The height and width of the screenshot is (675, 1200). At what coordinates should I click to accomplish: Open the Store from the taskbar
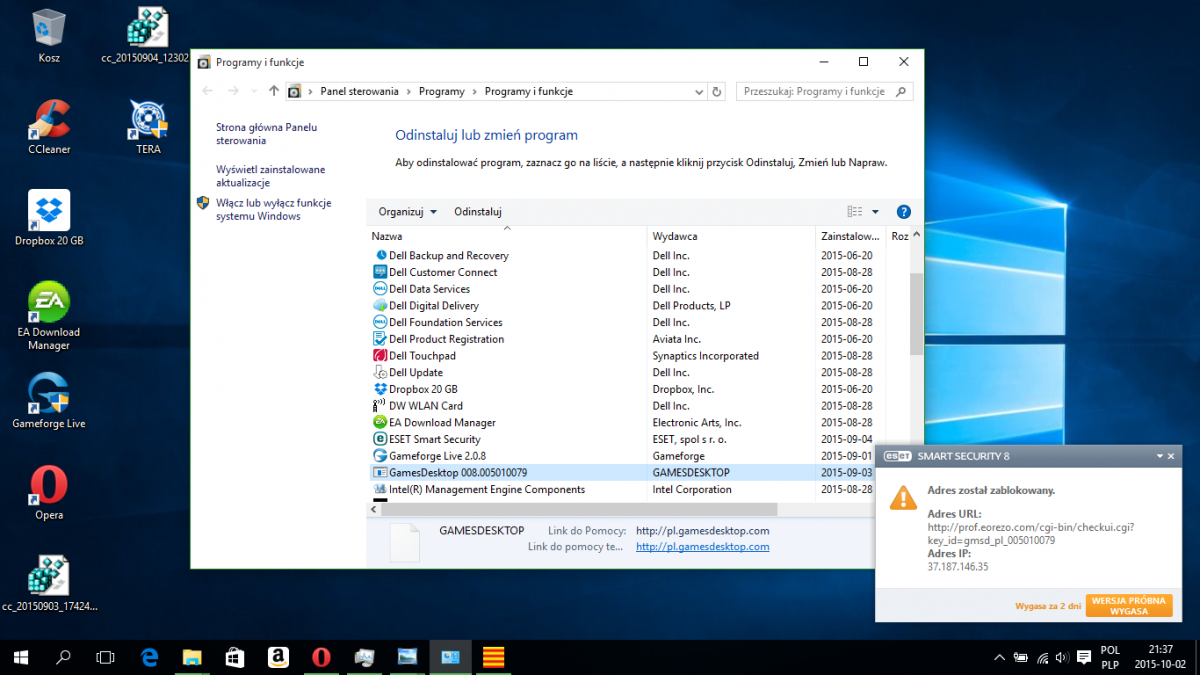[x=236, y=657]
